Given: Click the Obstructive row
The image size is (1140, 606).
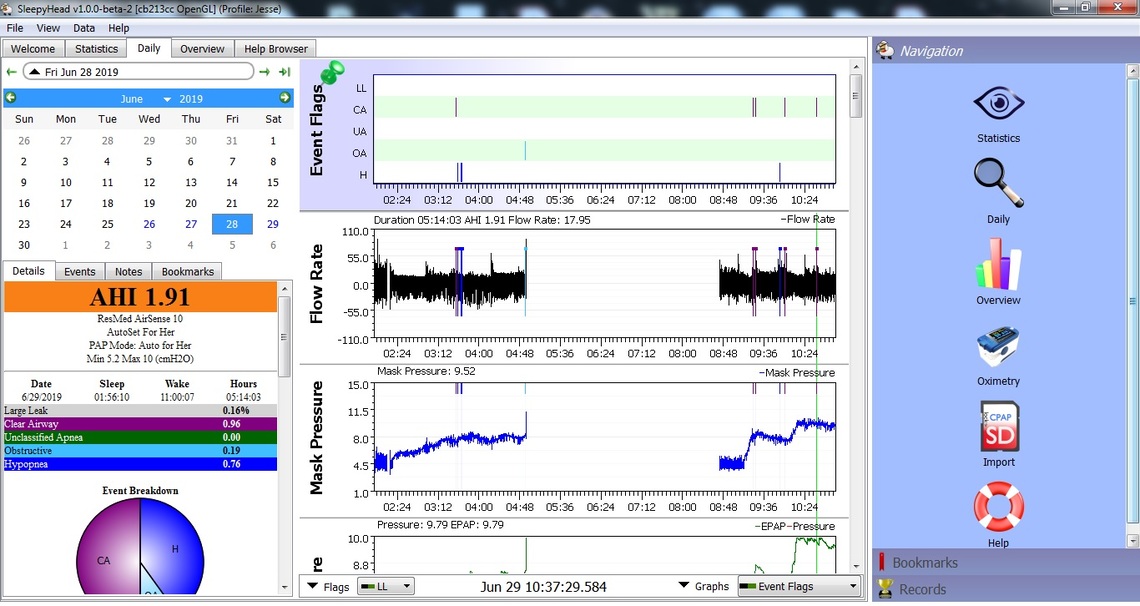Looking at the screenshot, I should (140, 451).
